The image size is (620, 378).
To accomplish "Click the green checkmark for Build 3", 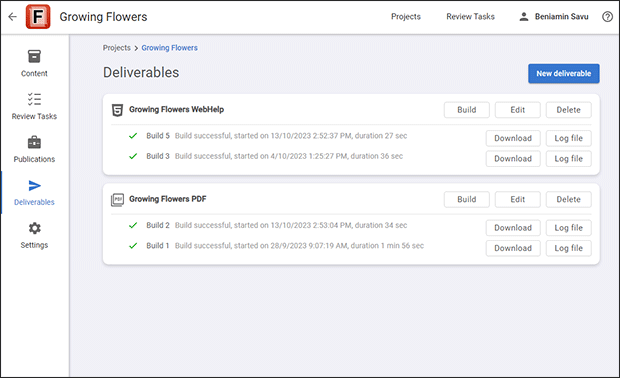I will point(133,156).
